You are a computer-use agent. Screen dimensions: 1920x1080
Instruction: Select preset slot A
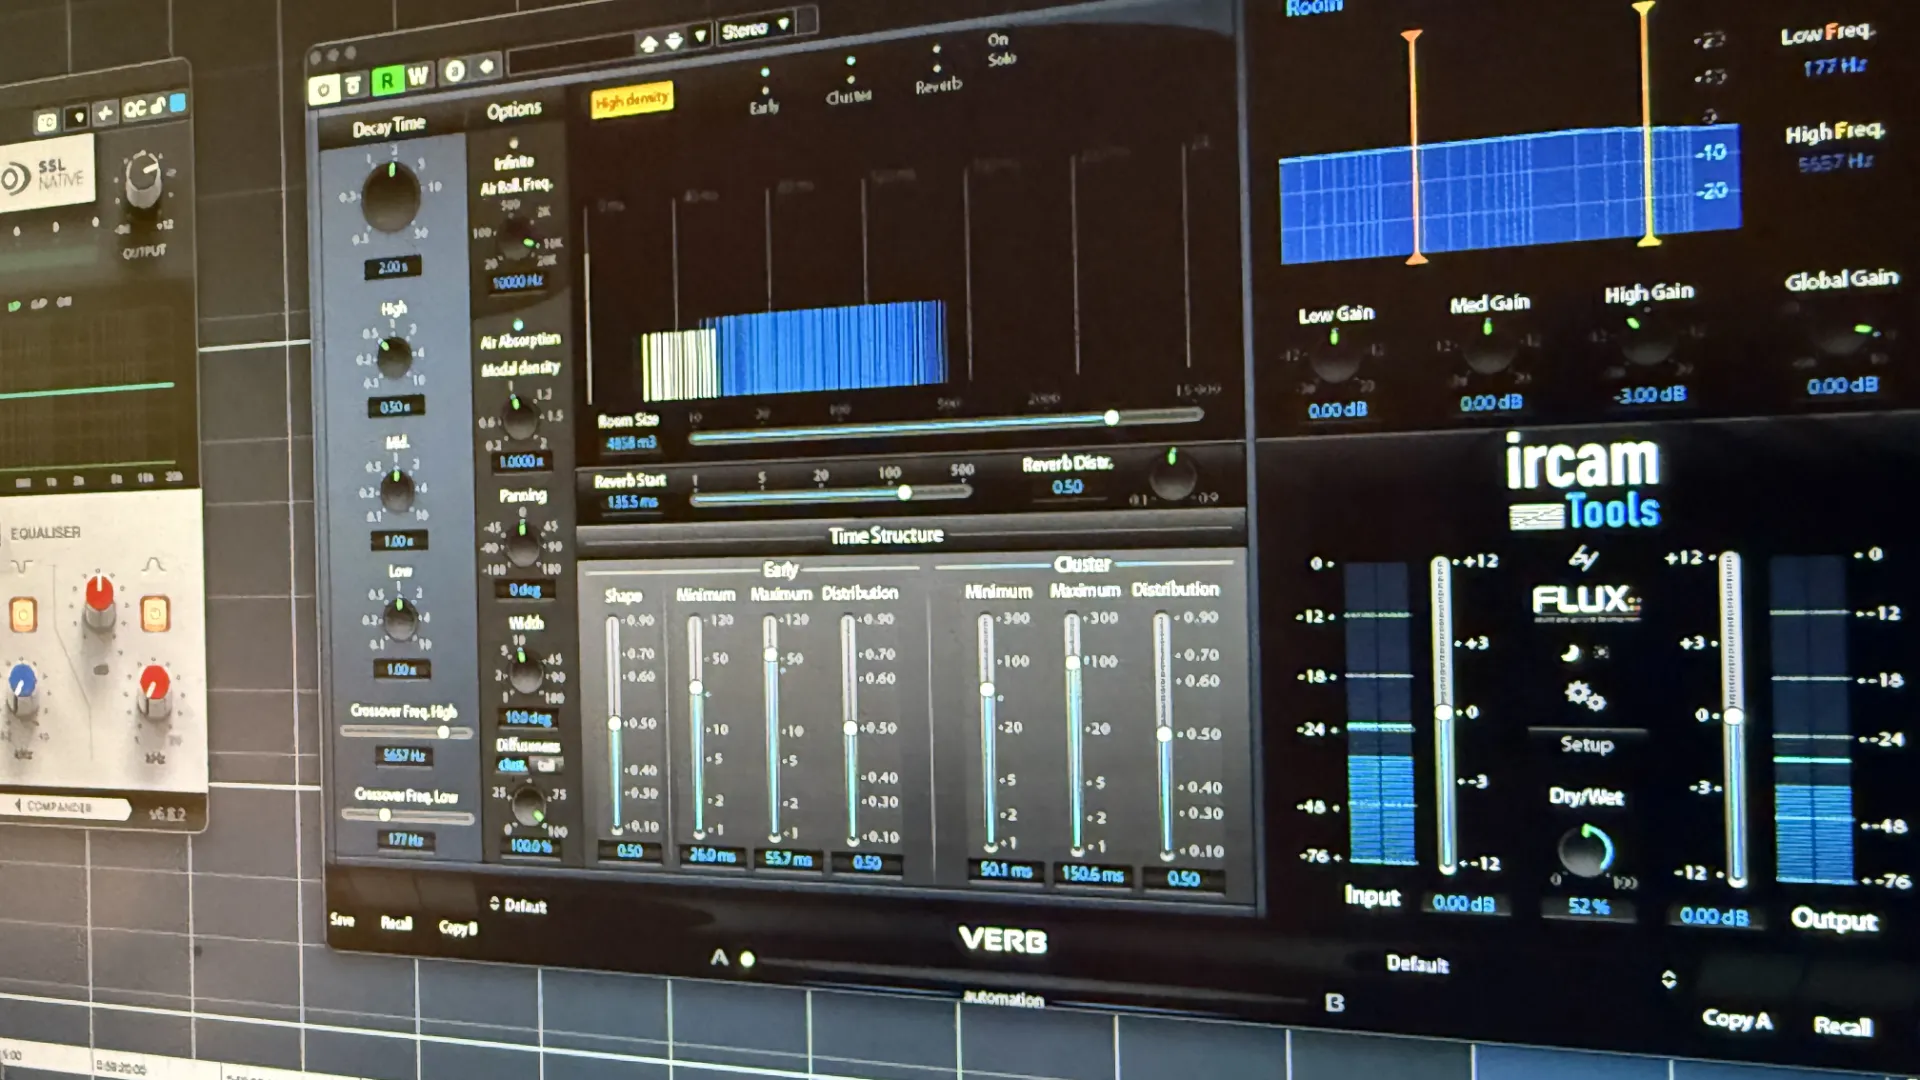[719, 958]
